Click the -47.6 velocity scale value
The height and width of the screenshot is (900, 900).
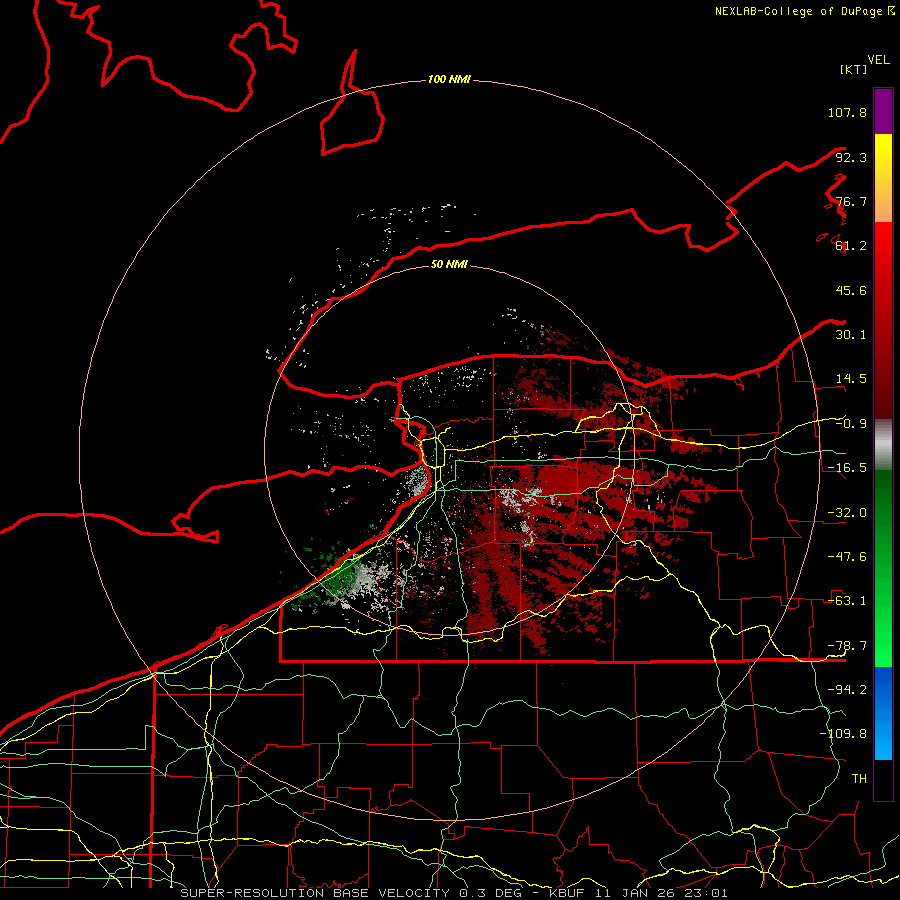(846, 556)
